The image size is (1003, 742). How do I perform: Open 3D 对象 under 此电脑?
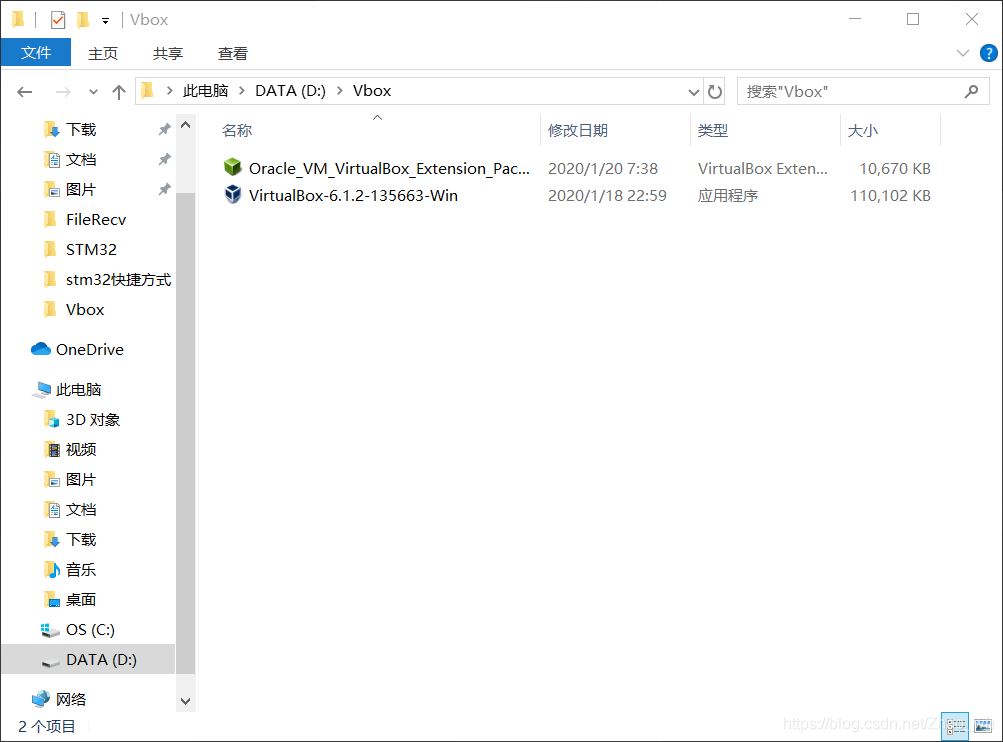93,420
